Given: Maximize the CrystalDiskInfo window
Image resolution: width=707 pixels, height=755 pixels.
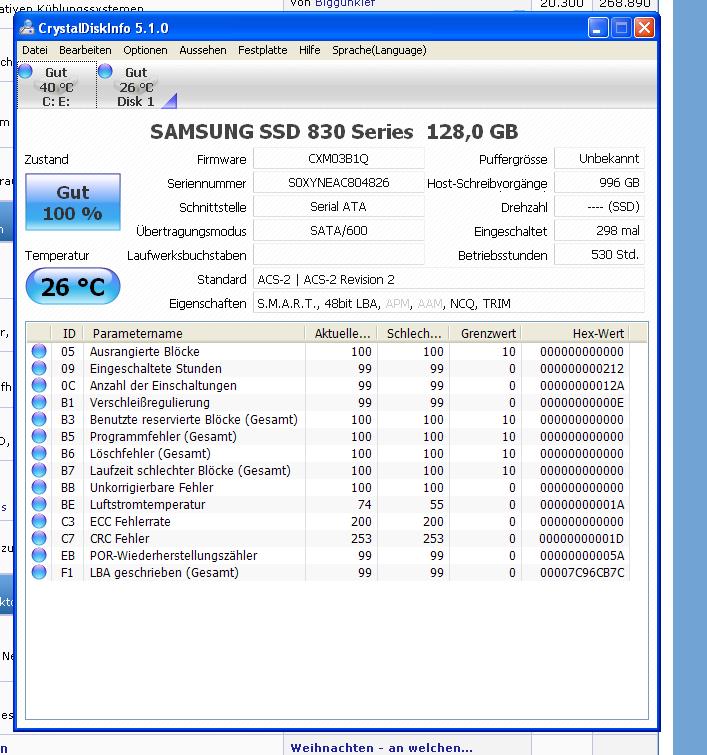Looking at the screenshot, I should click(621, 28).
